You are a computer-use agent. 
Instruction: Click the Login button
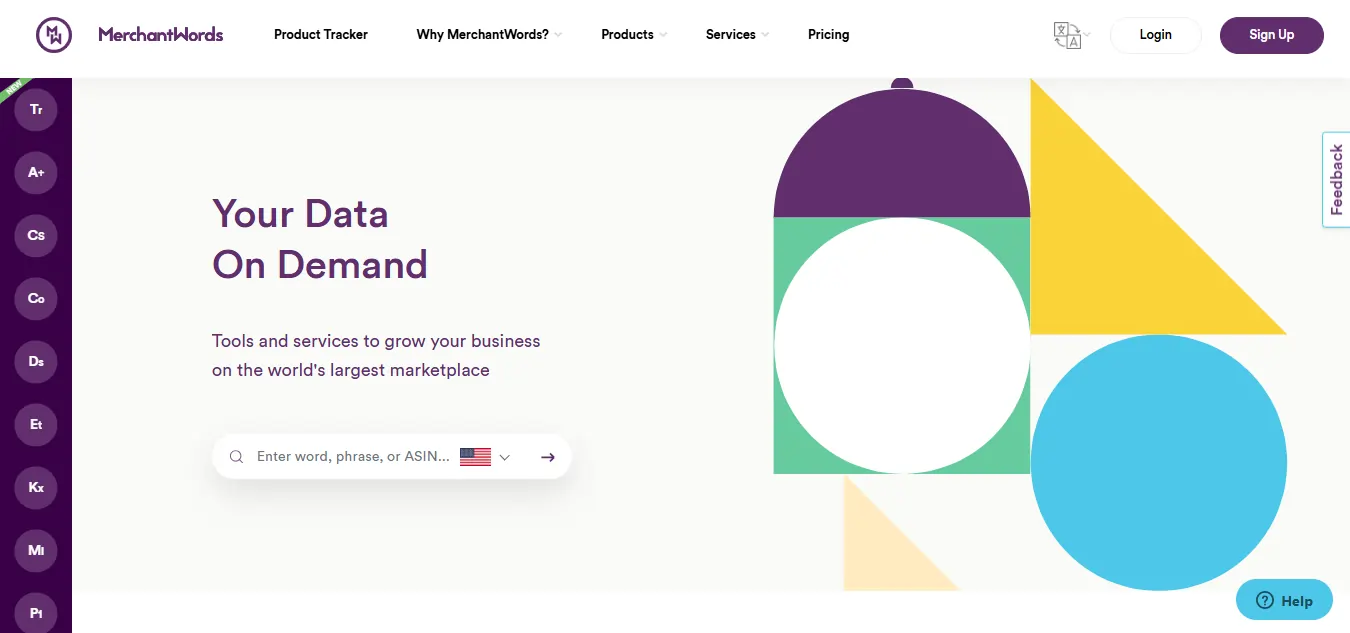click(x=1155, y=34)
